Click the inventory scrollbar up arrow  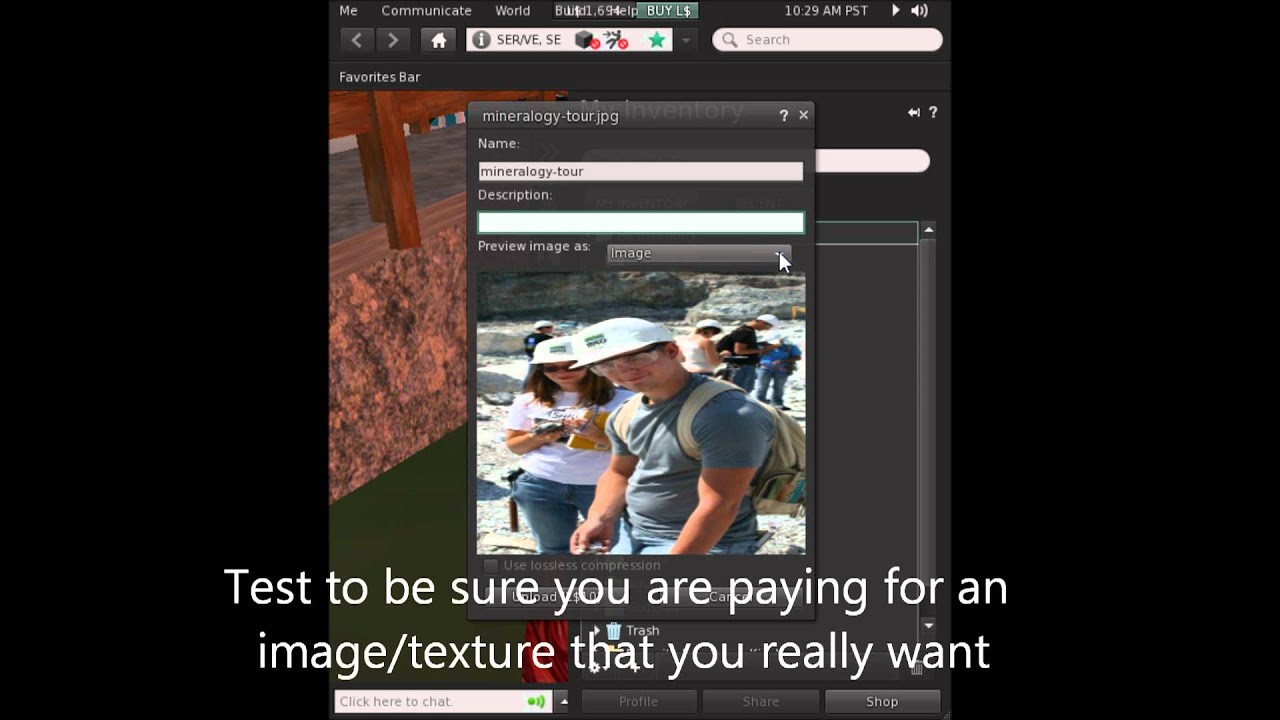(x=928, y=230)
